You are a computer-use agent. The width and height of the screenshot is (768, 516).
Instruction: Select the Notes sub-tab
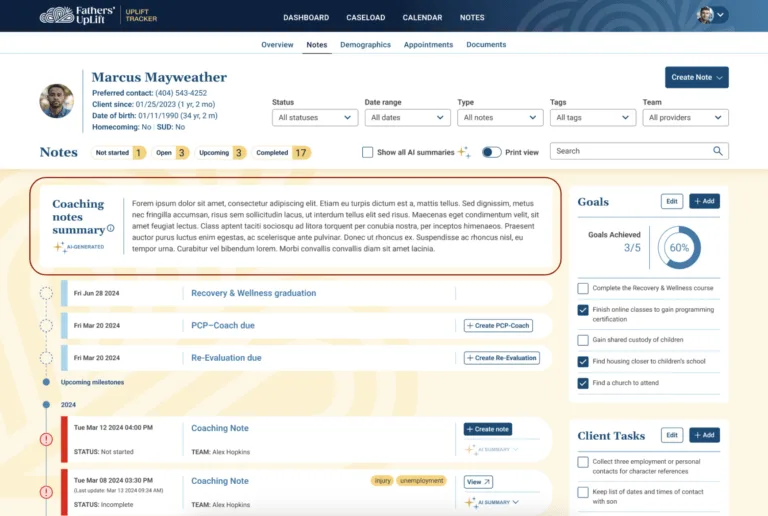click(x=317, y=45)
